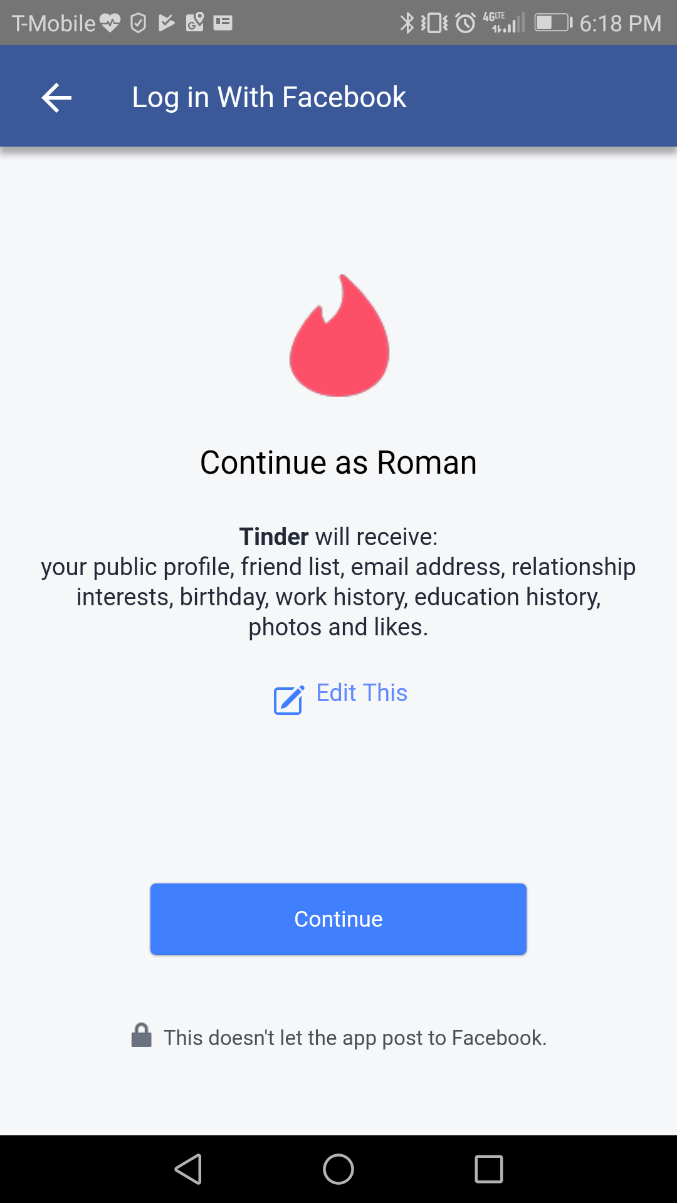
Task: Tap the Tinder flame logo
Action: 339,335
